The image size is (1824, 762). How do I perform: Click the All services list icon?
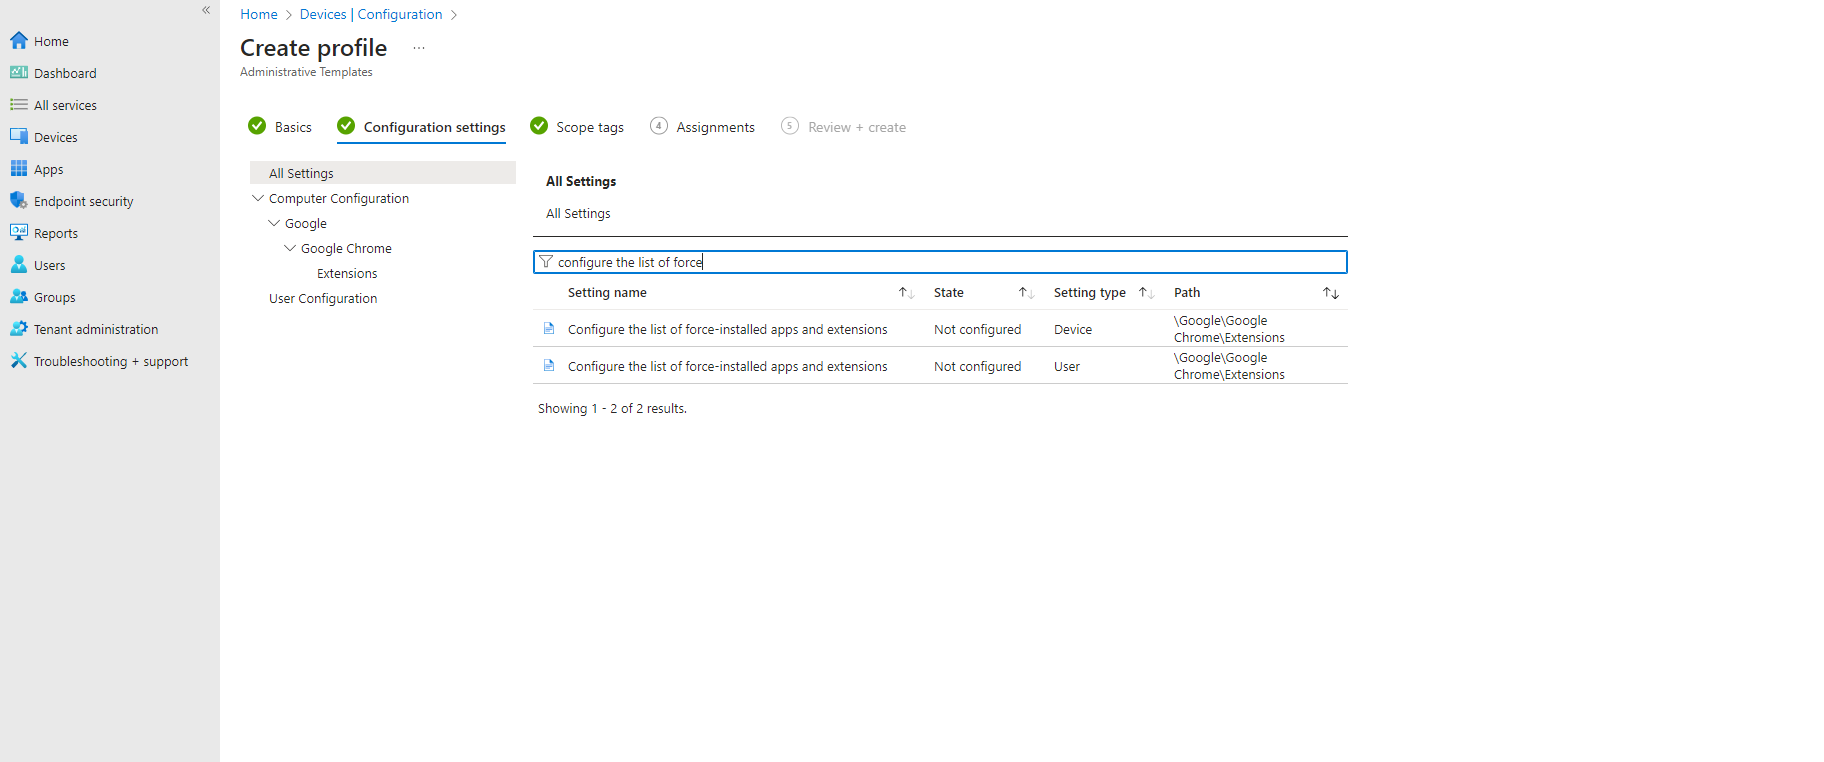pos(19,105)
